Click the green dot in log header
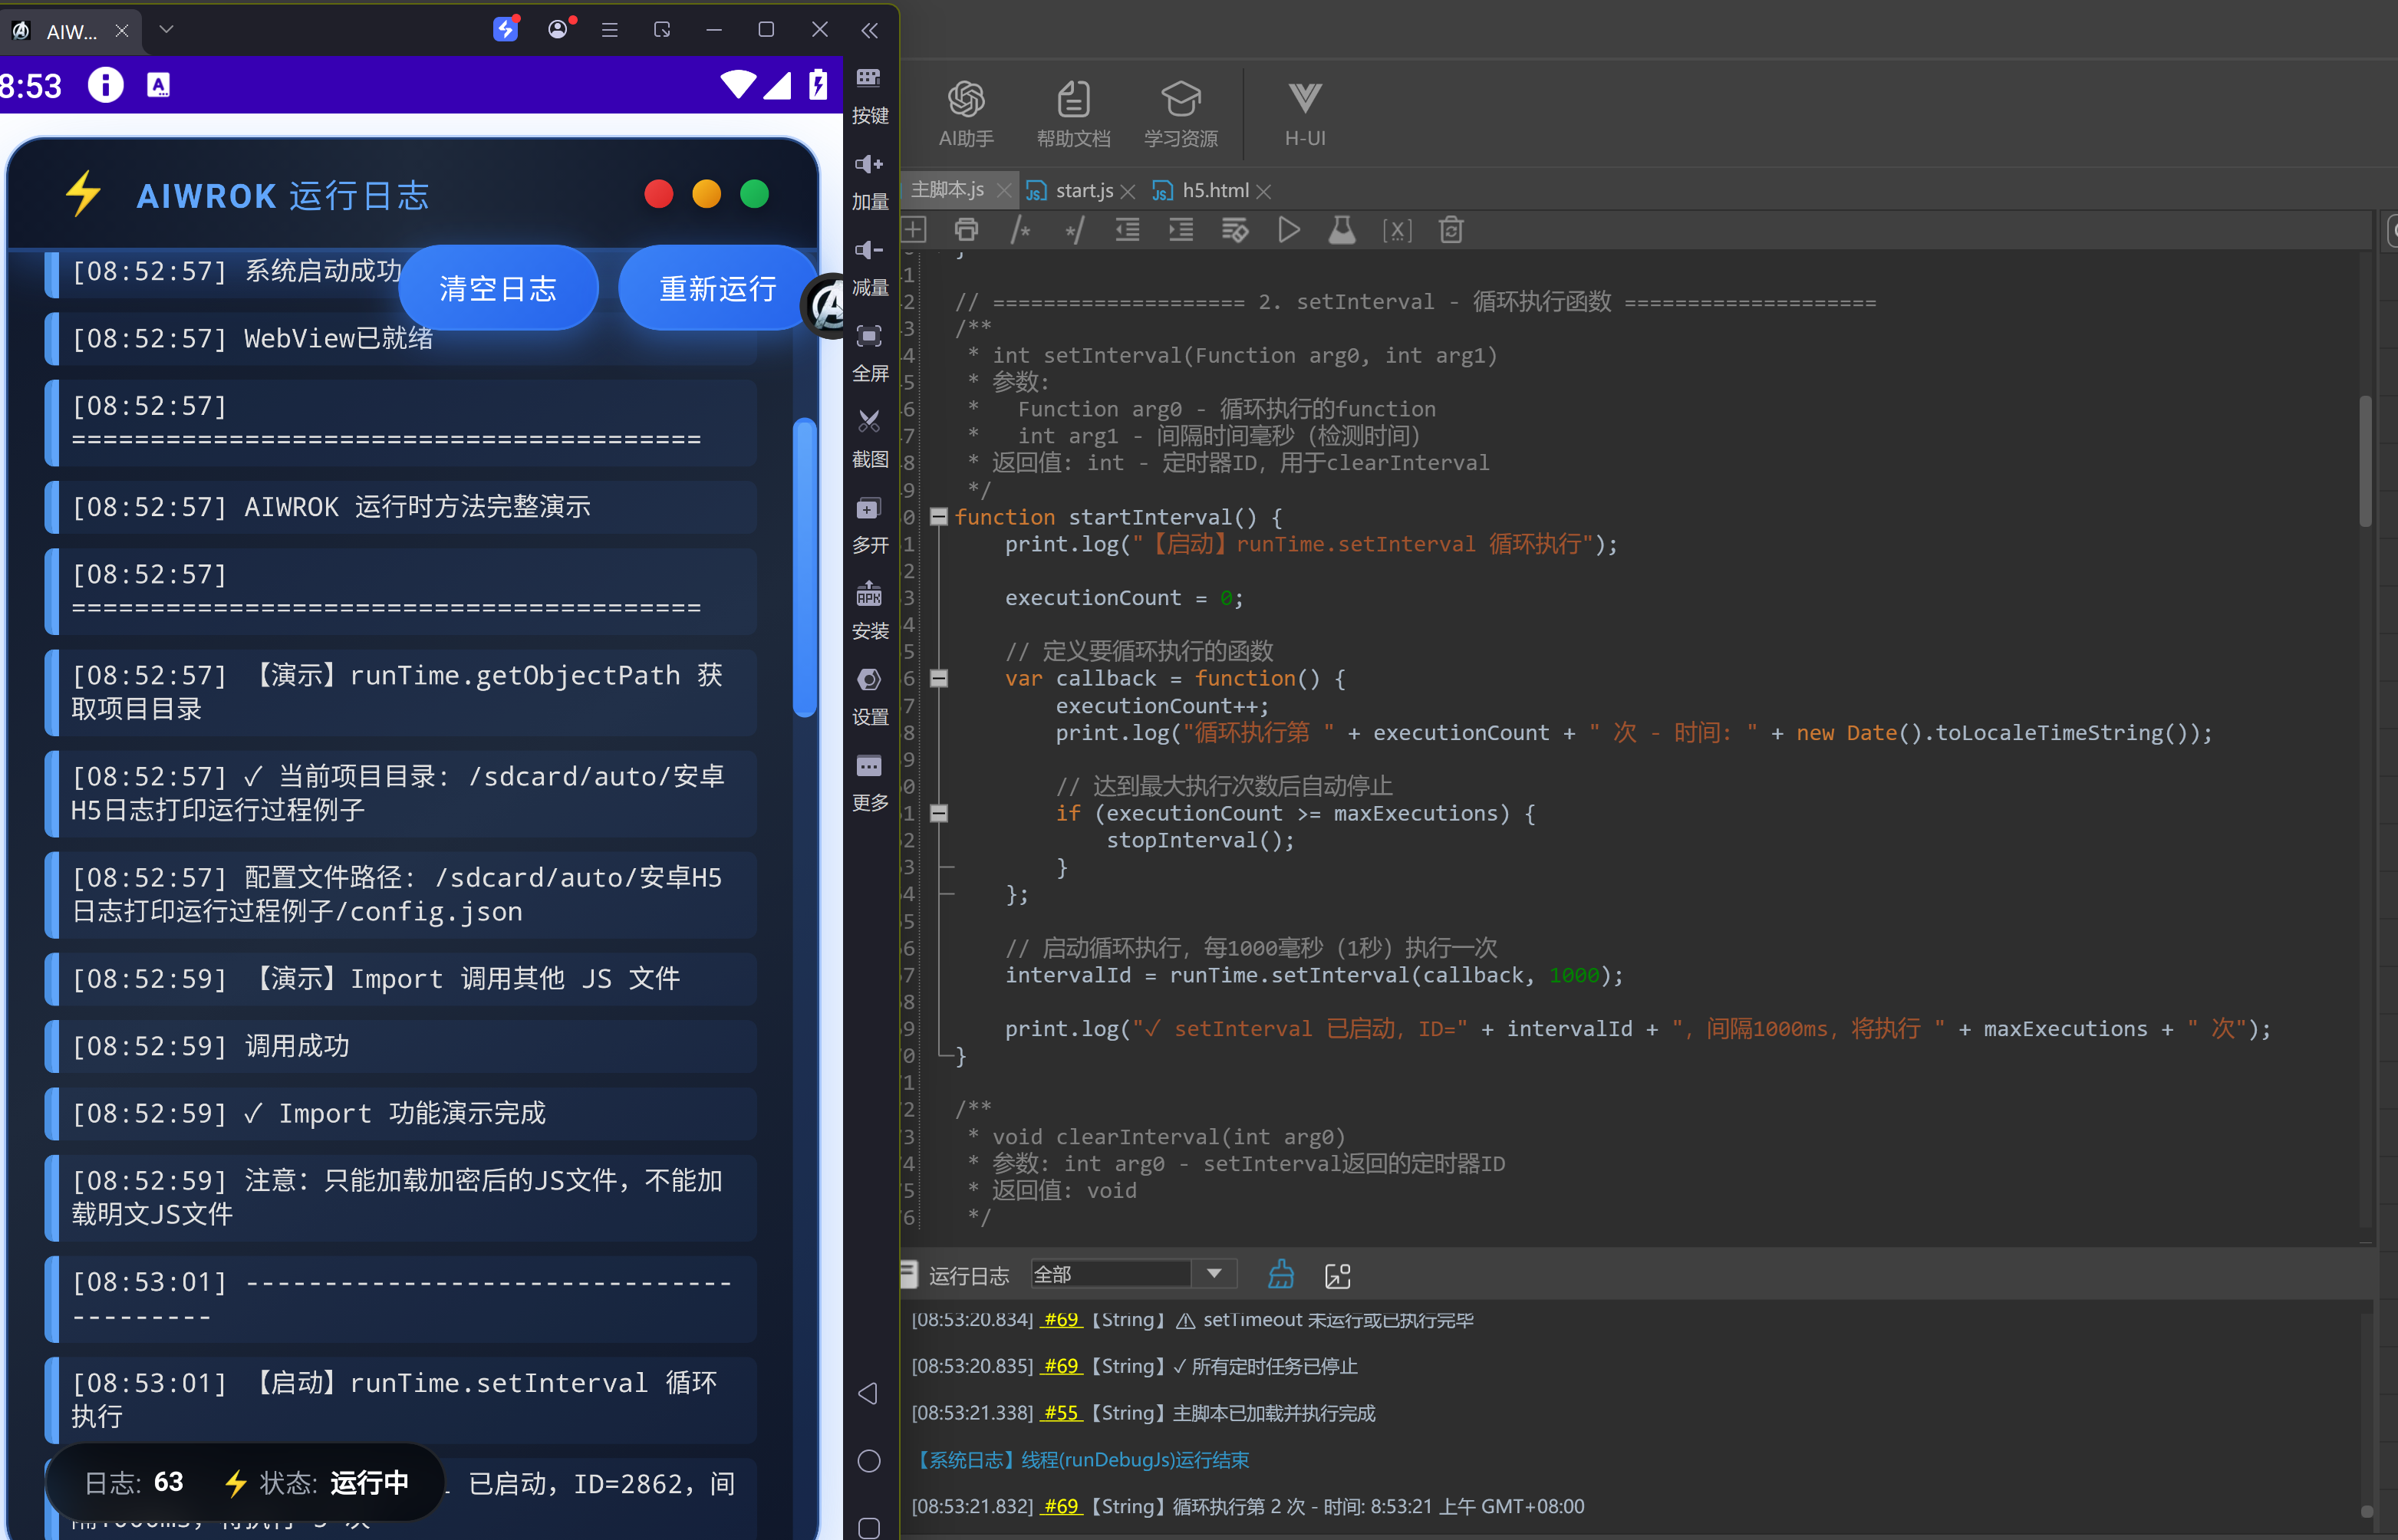This screenshot has width=2398, height=1540. (754, 194)
